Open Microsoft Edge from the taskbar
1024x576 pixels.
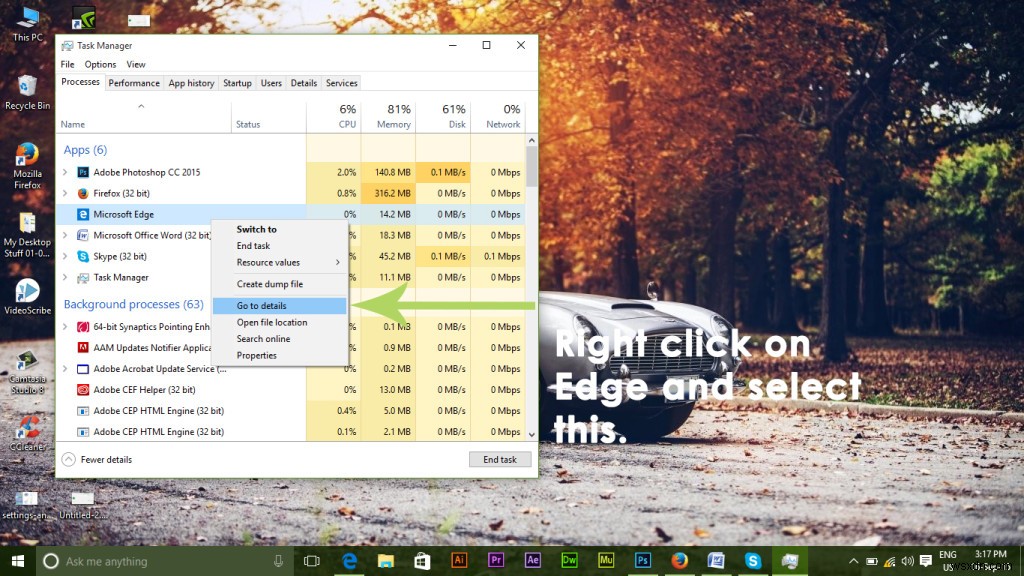[x=348, y=561]
